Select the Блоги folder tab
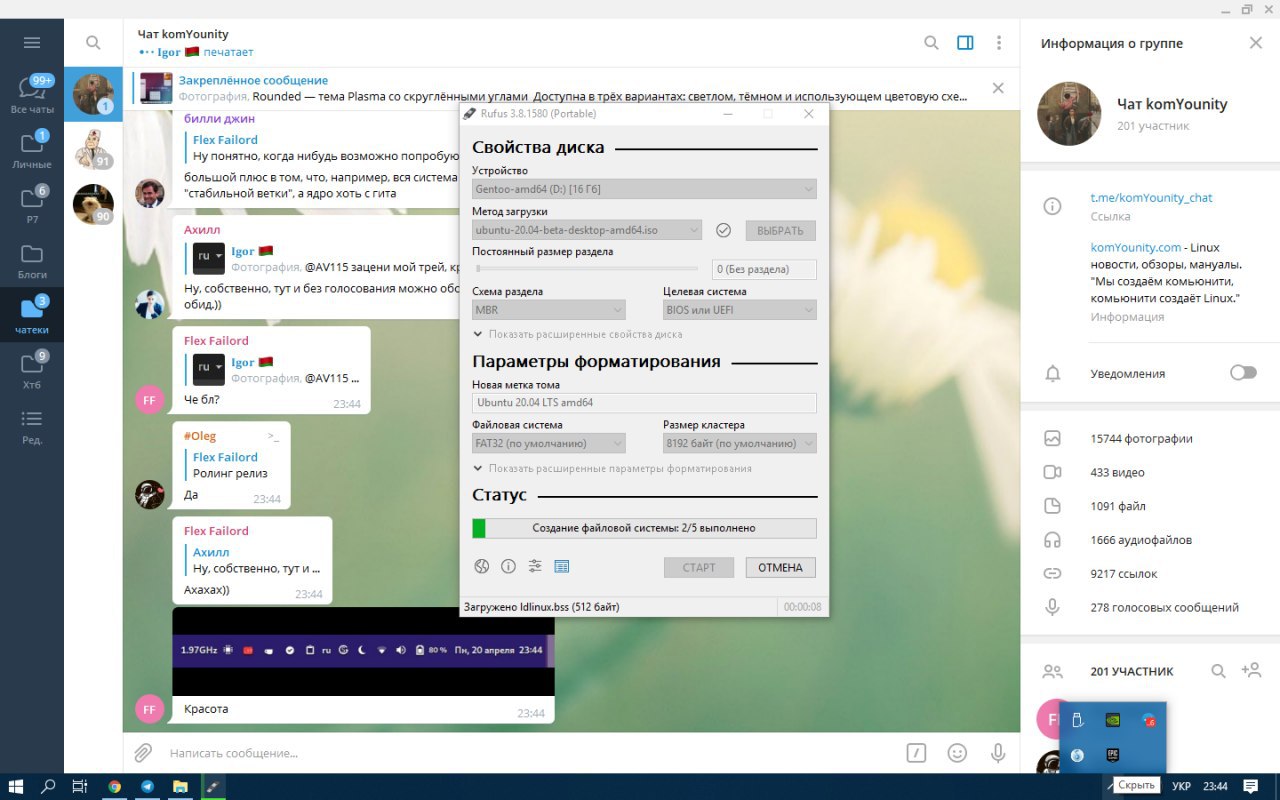This screenshot has height=800, width=1280. tap(32, 260)
